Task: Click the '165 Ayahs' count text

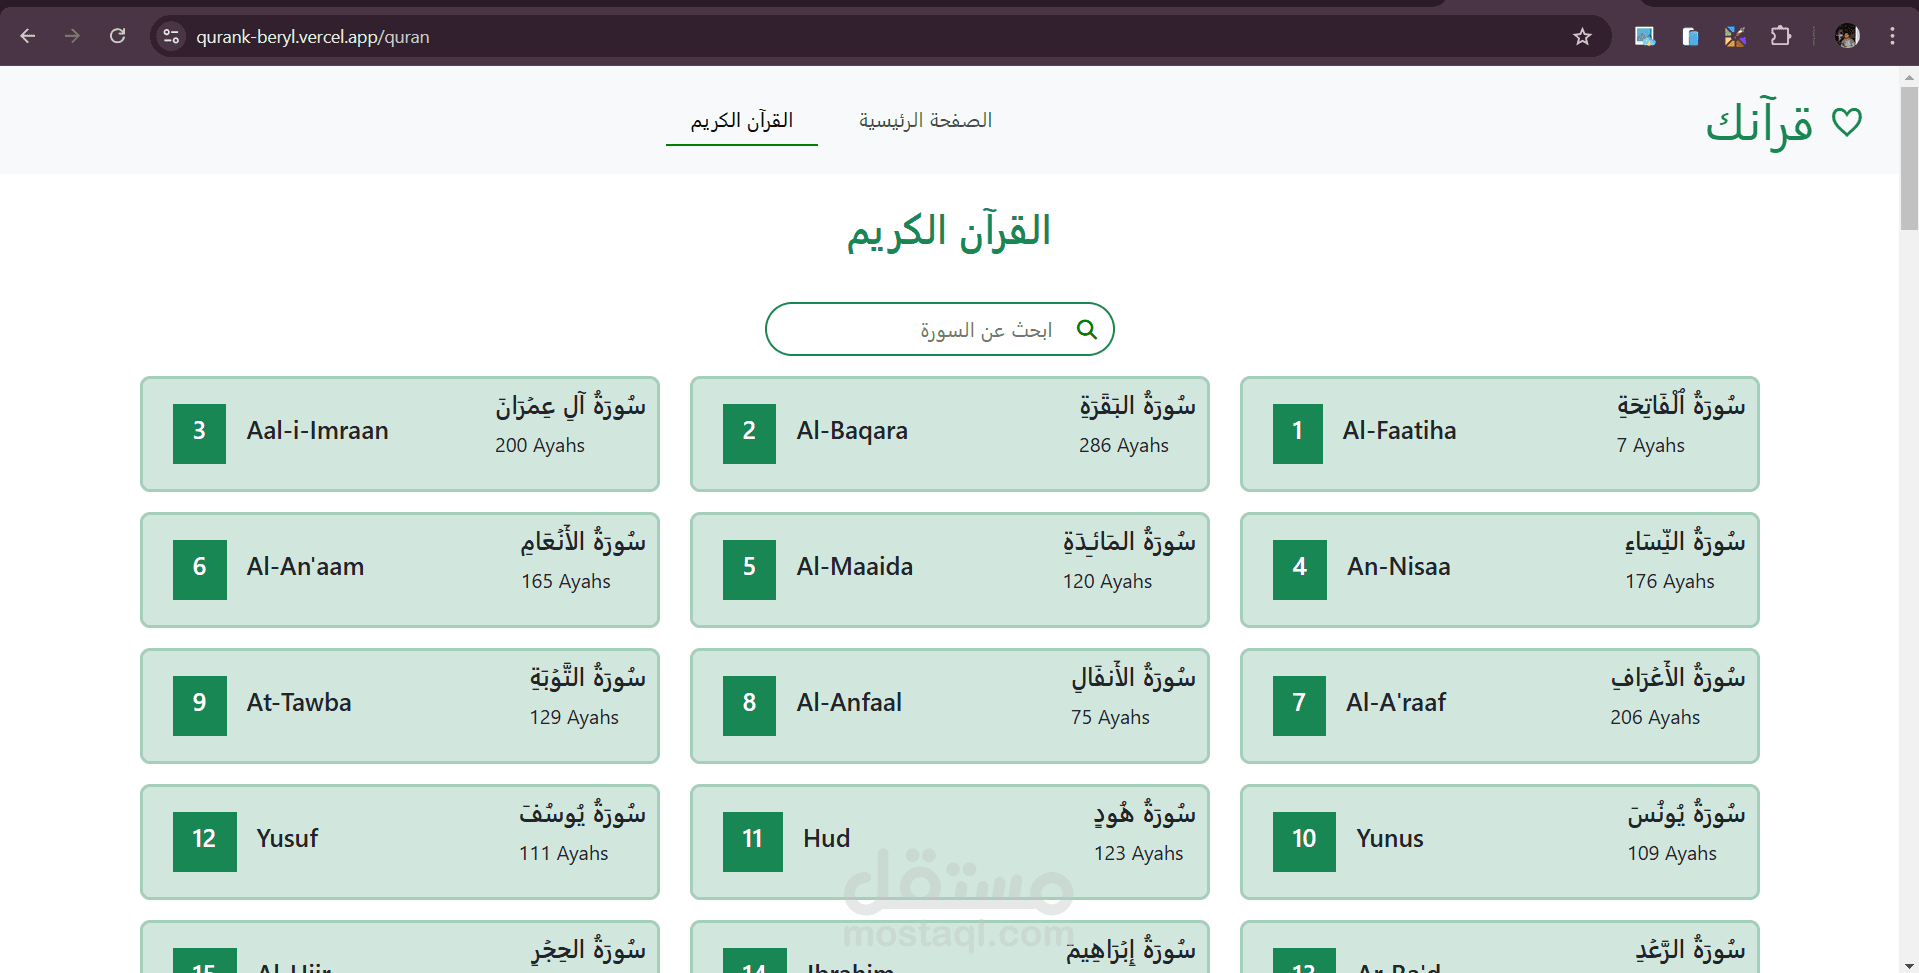Action: (x=565, y=582)
